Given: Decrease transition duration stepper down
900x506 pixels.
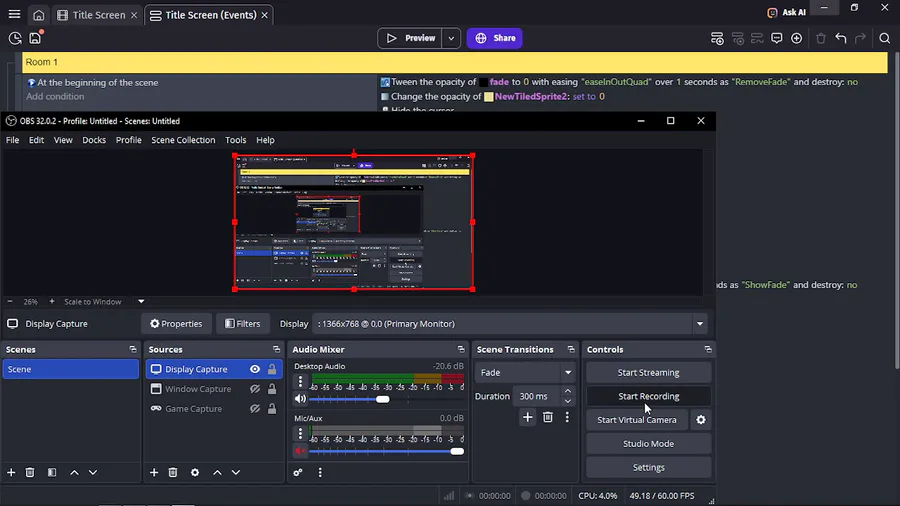Looking at the screenshot, I should 568,401.
